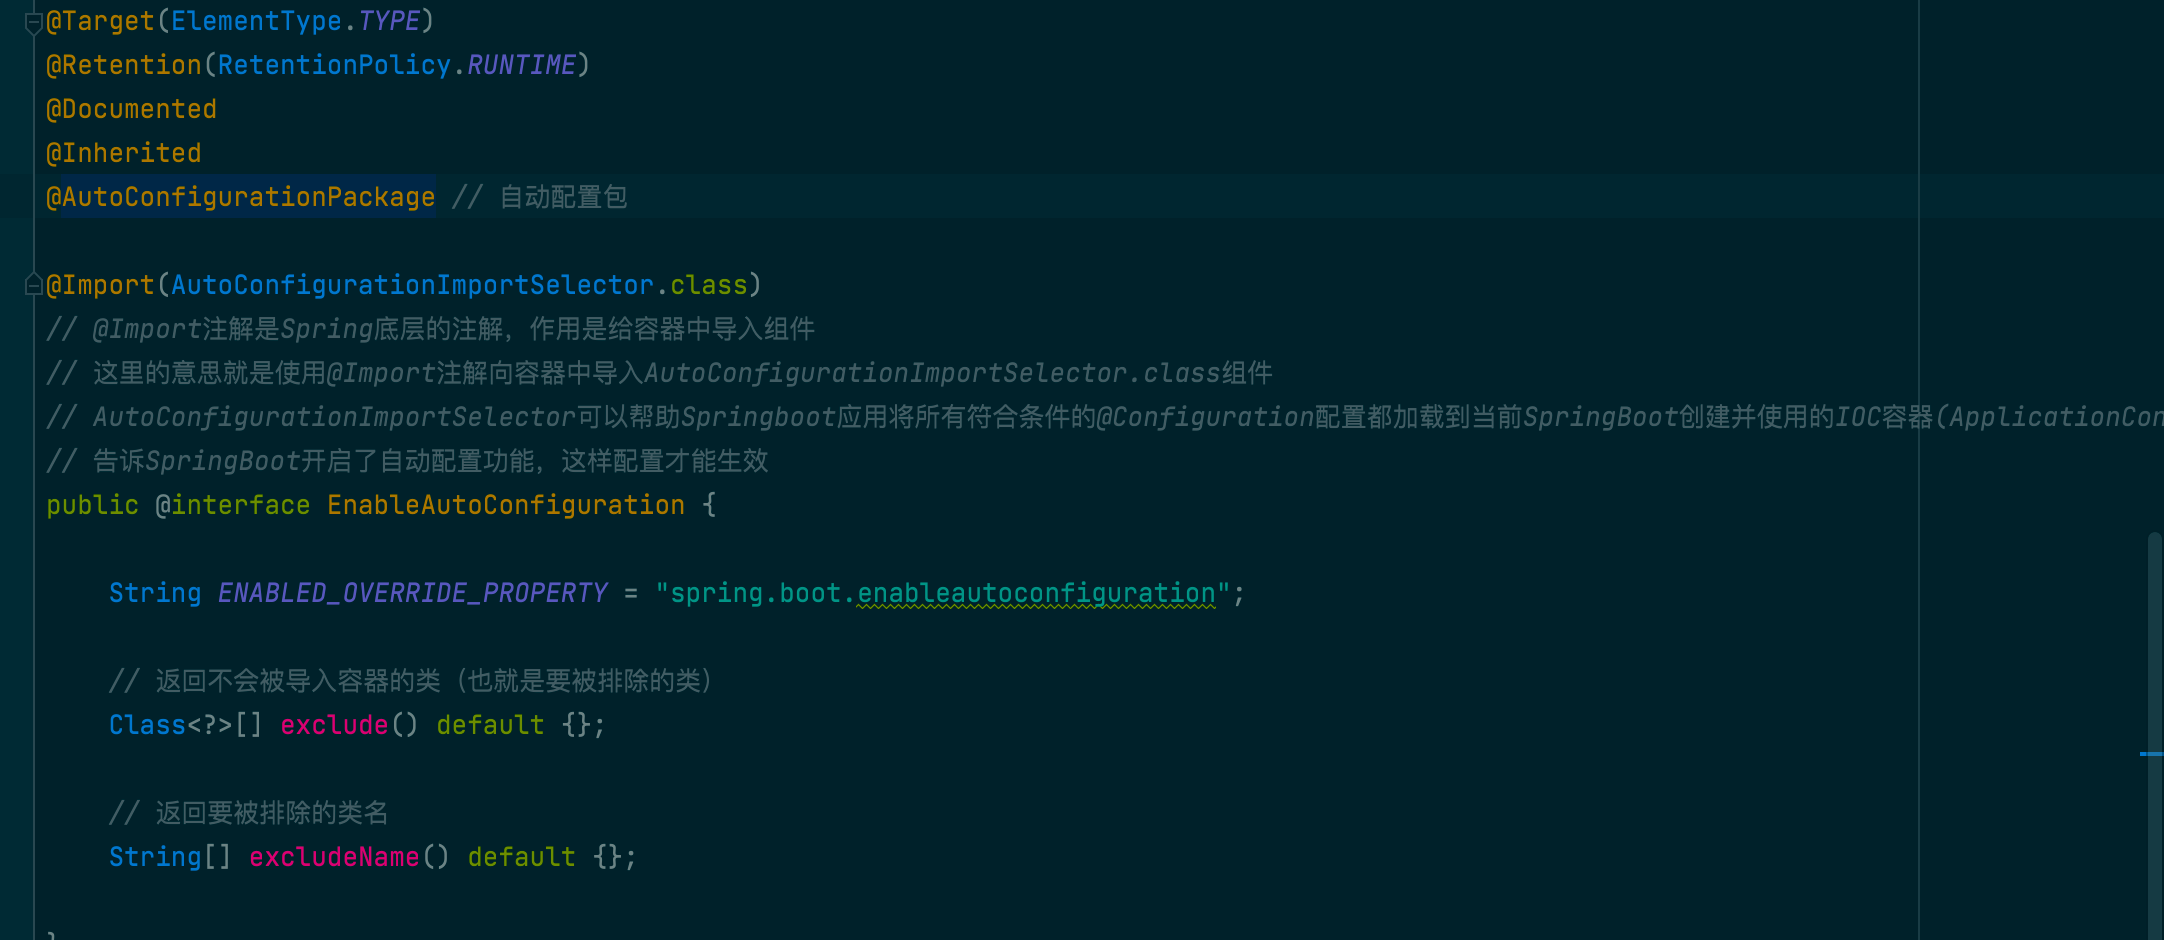Image resolution: width=2164 pixels, height=940 pixels.
Task: Click the @interface keyword
Action: [x=233, y=505]
